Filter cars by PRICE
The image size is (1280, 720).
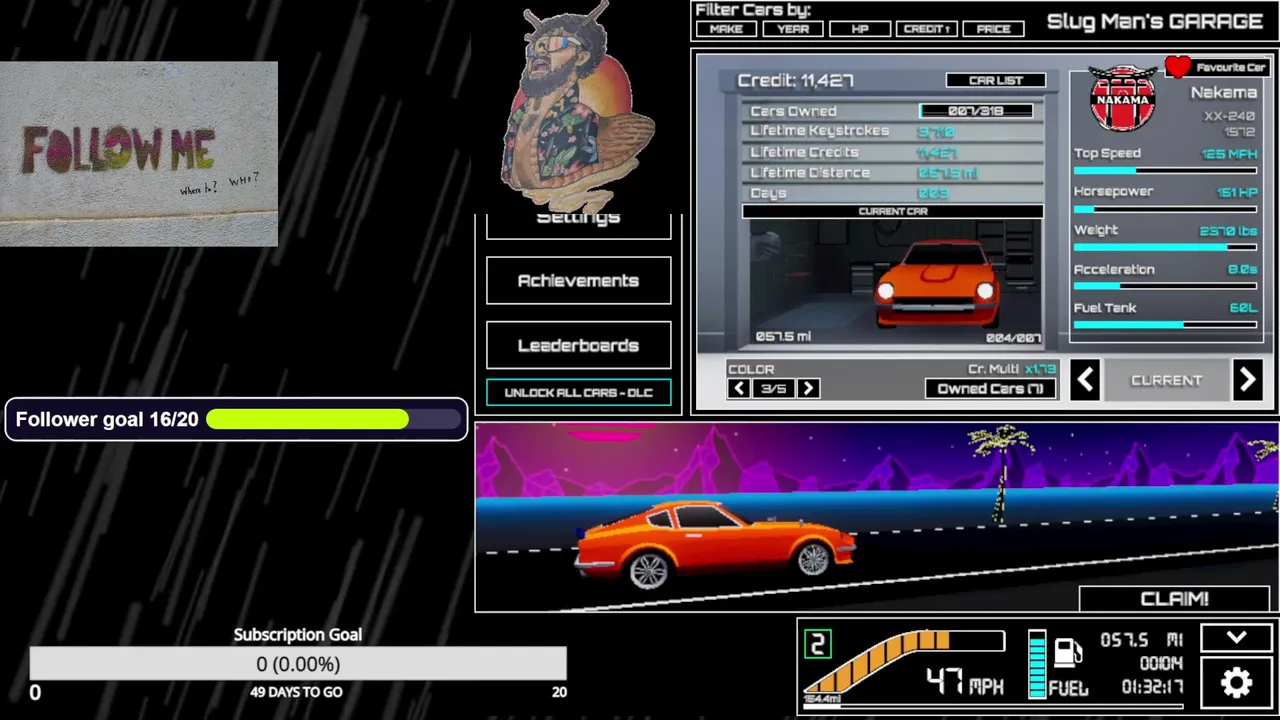pyautogui.click(x=994, y=29)
